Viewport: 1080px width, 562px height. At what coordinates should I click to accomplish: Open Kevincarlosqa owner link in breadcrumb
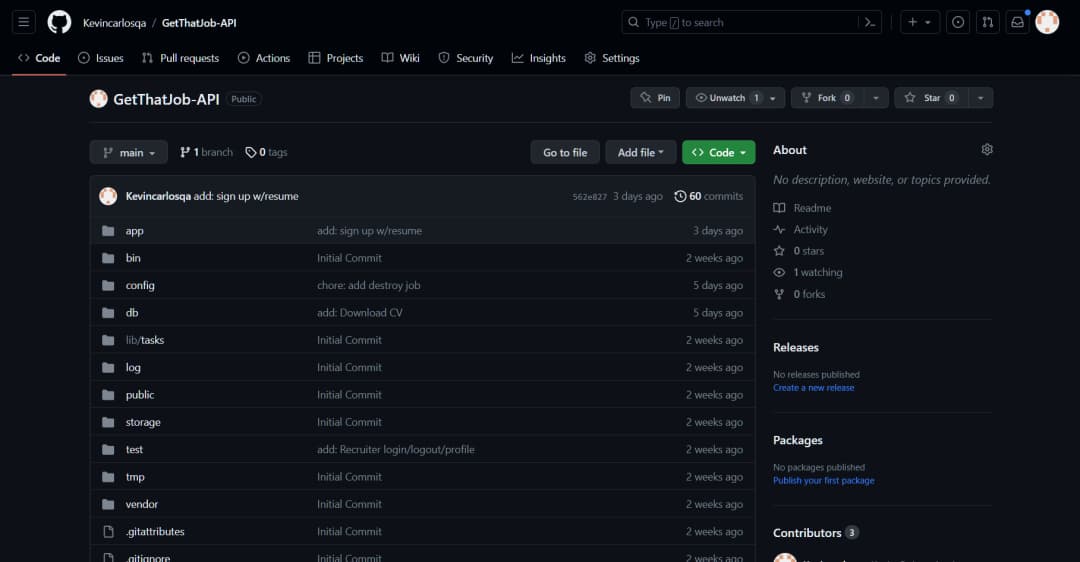coord(114,23)
